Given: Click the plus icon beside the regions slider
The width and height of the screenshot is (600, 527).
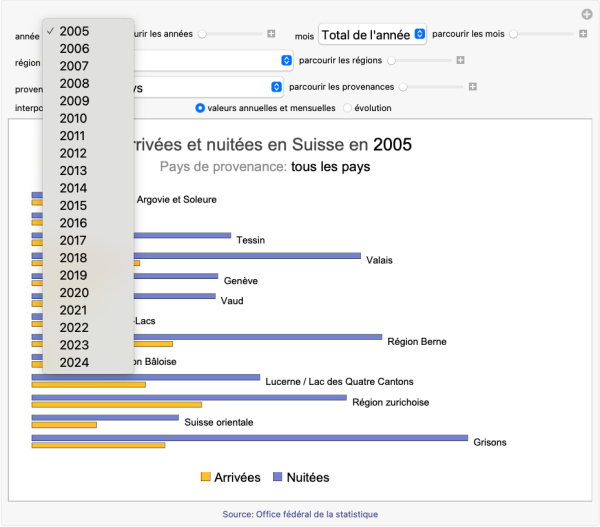Looking at the screenshot, I should (x=460, y=60).
